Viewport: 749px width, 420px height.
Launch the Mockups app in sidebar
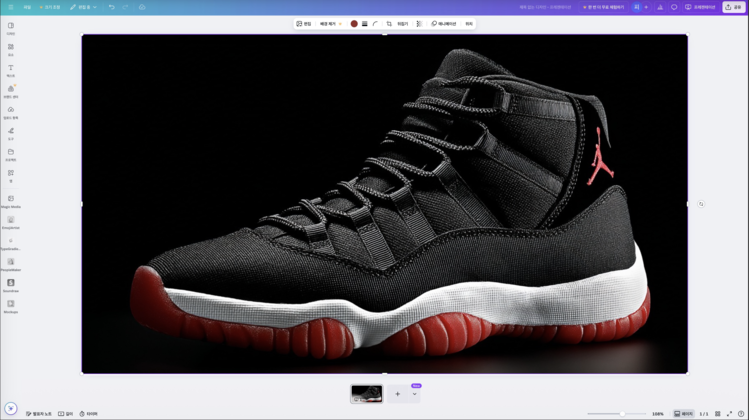click(11, 306)
